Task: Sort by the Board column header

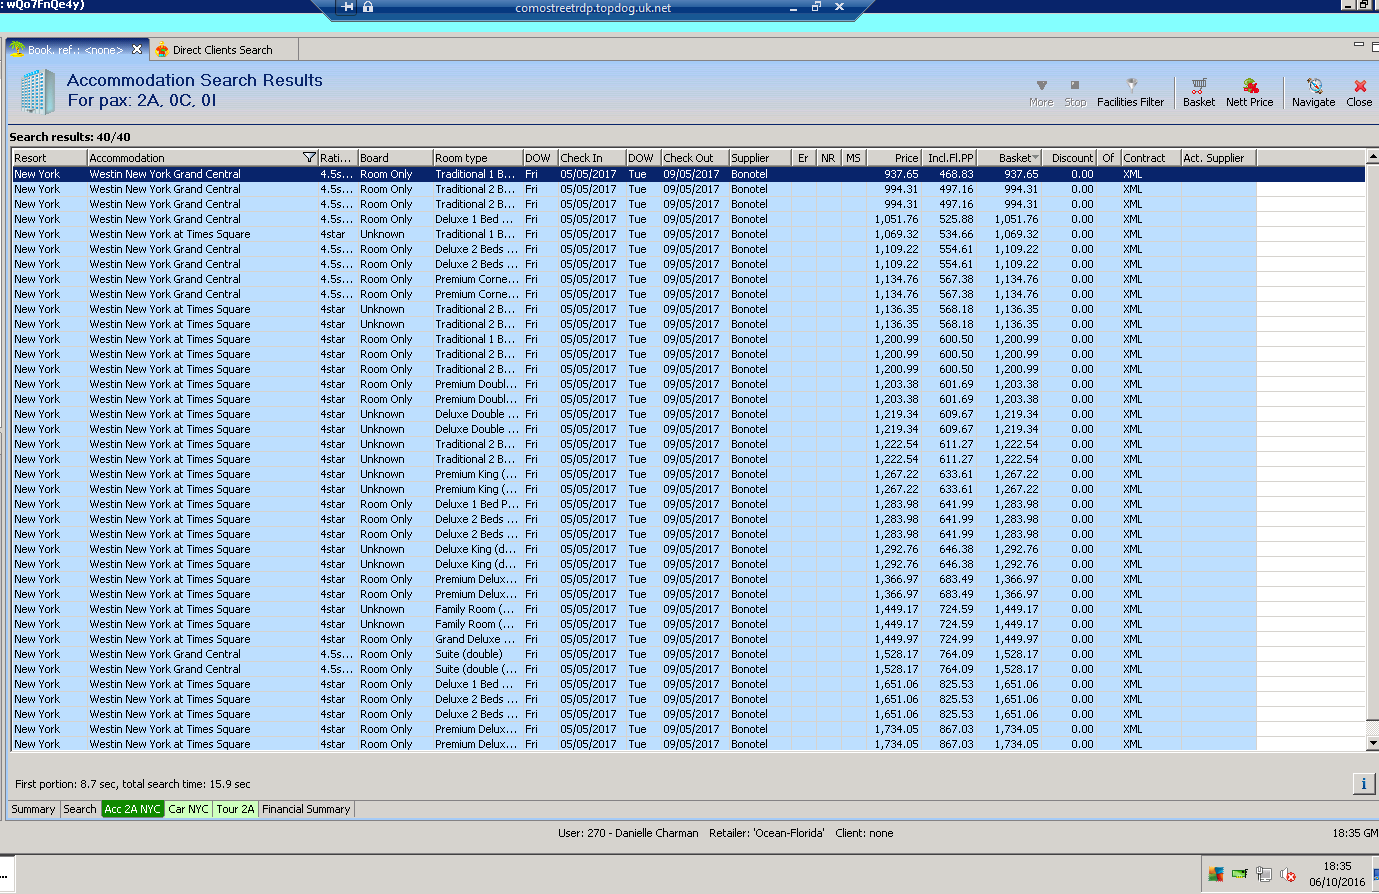Action: click(x=395, y=158)
